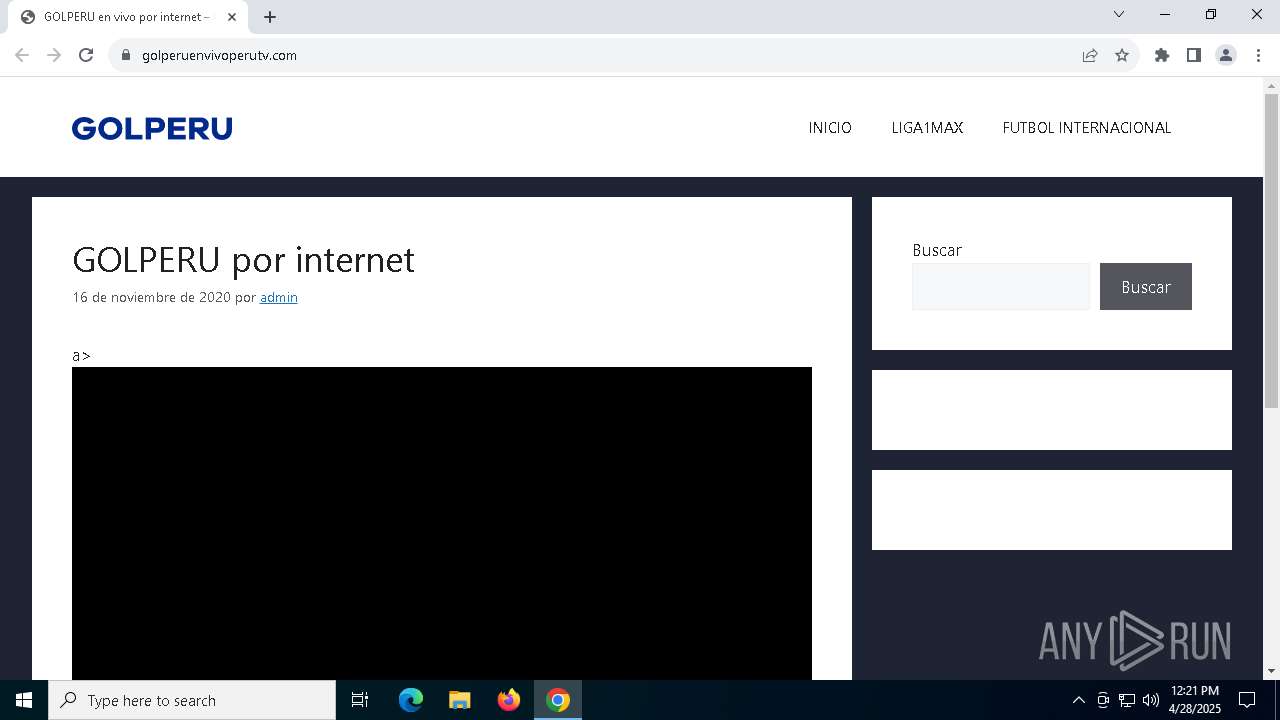Click the black video player area

442,523
